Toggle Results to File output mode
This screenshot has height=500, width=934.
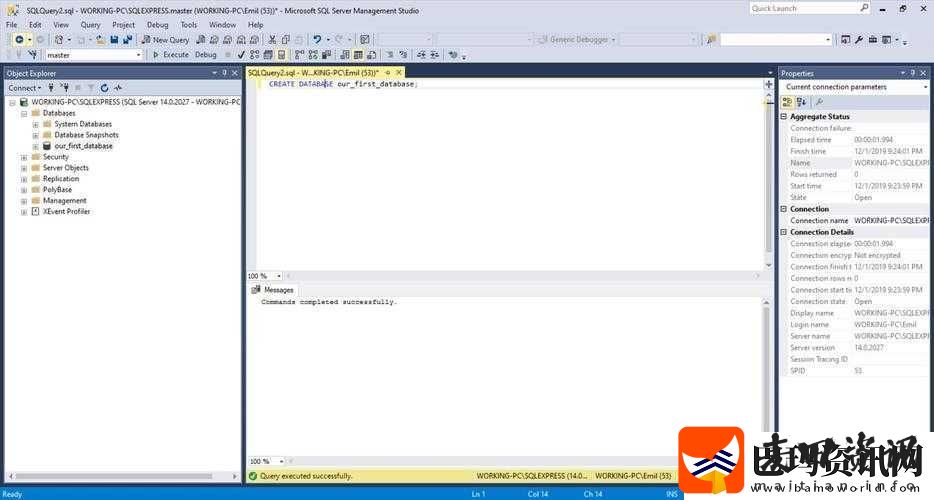pos(372,55)
